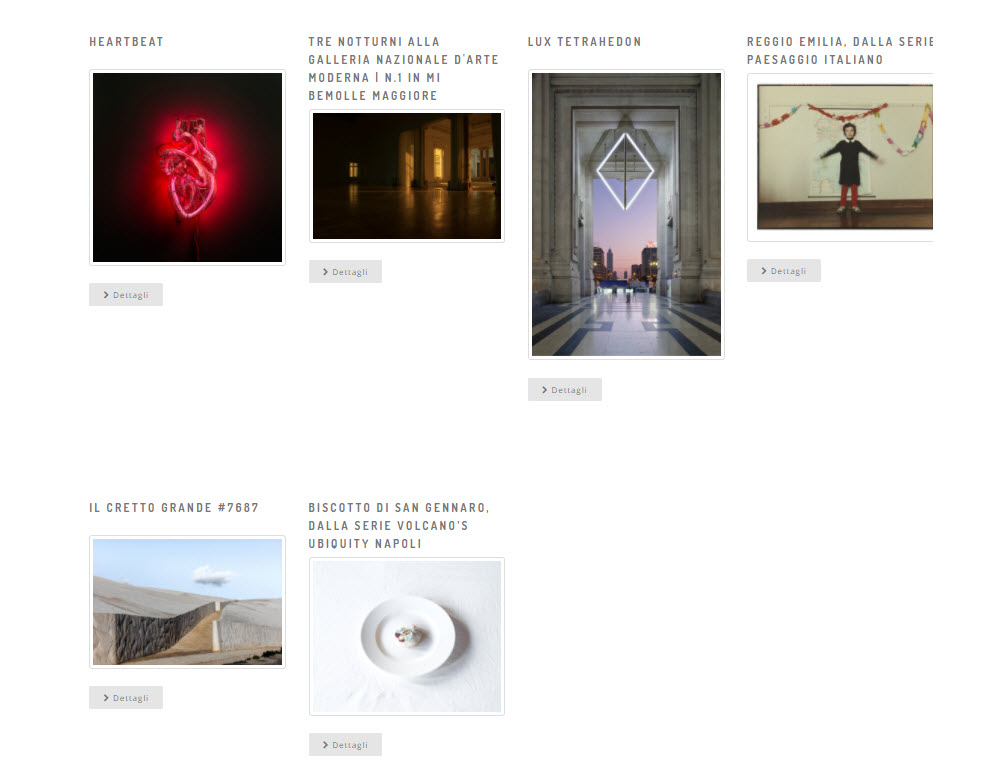Click the LUX TETRAHEDON title
Screen dimensions: 988x776
[x=585, y=42]
